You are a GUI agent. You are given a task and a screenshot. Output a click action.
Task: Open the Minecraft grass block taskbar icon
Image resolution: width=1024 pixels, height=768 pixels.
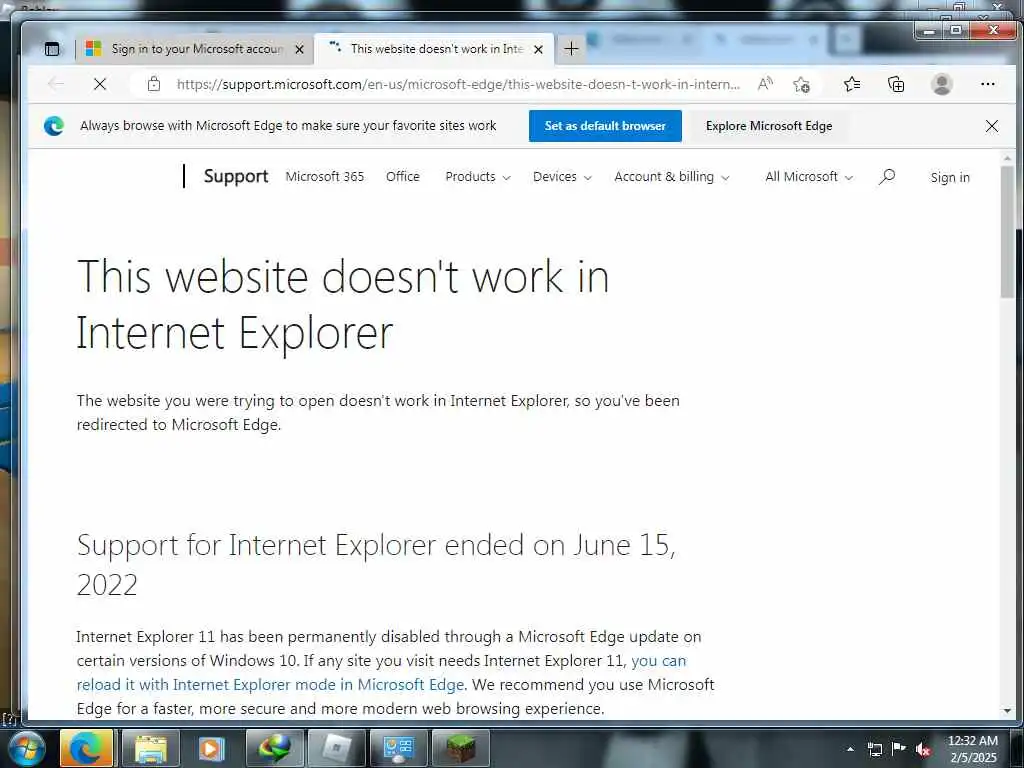460,748
